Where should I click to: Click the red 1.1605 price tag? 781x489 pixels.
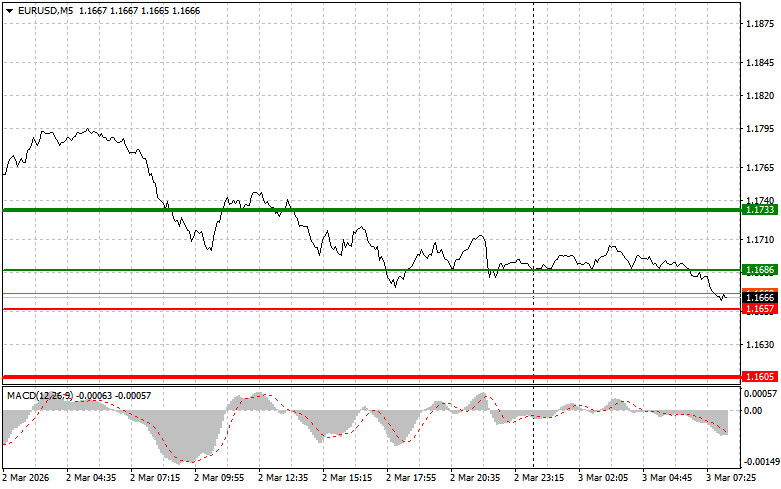pos(760,376)
